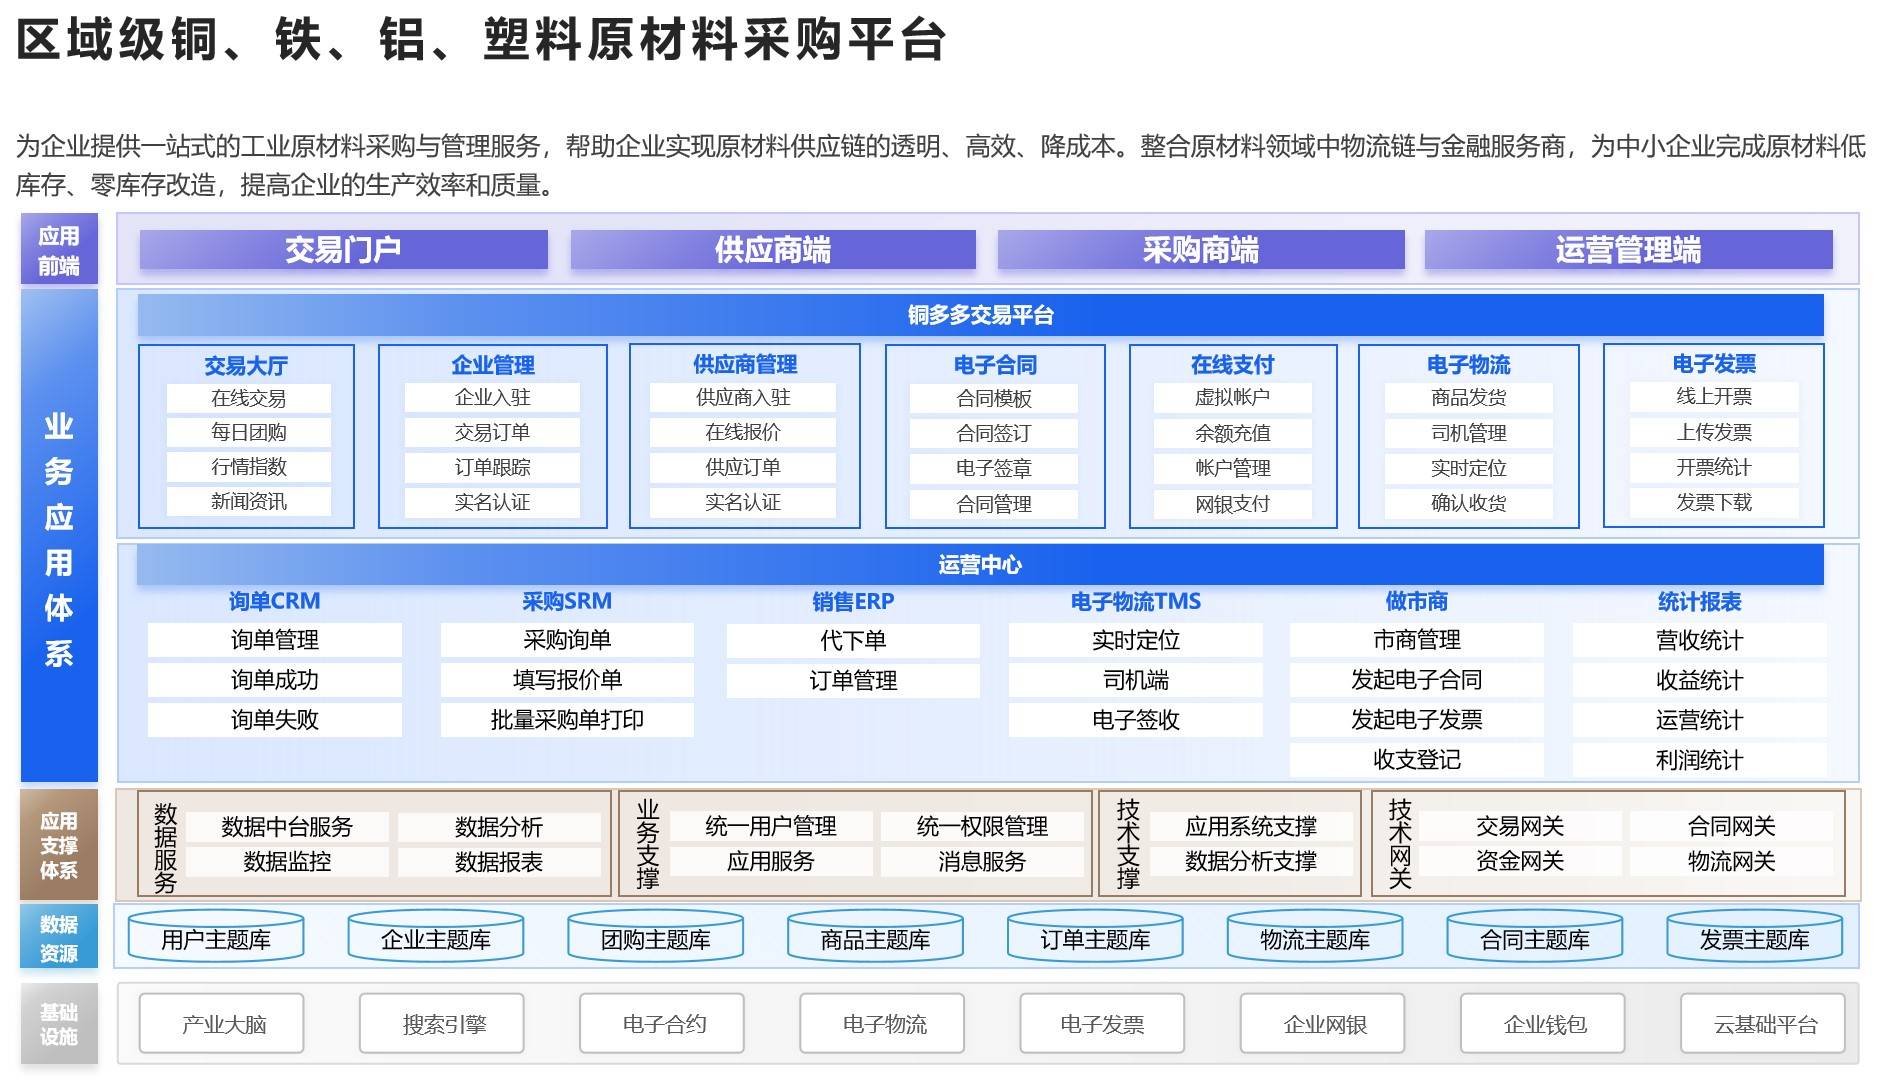The height and width of the screenshot is (1081, 1897).
Task: Select the 供应商端 front-end block
Action: point(772,250)
